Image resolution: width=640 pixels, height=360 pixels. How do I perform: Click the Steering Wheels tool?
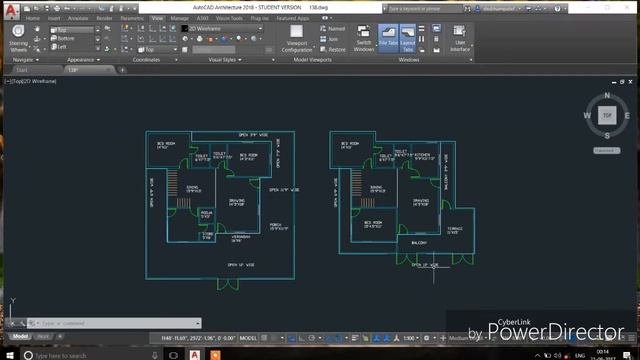point(18,38)
